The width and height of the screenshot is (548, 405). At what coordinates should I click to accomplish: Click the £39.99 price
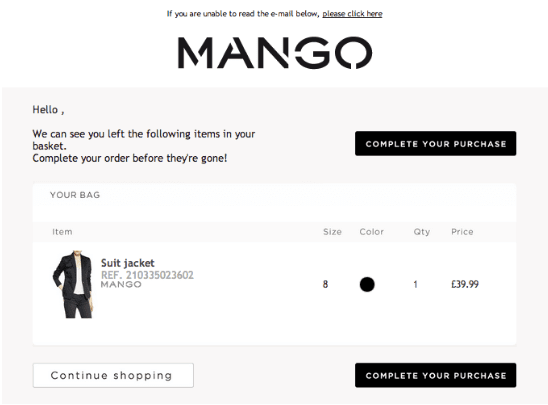coord(465,284)
